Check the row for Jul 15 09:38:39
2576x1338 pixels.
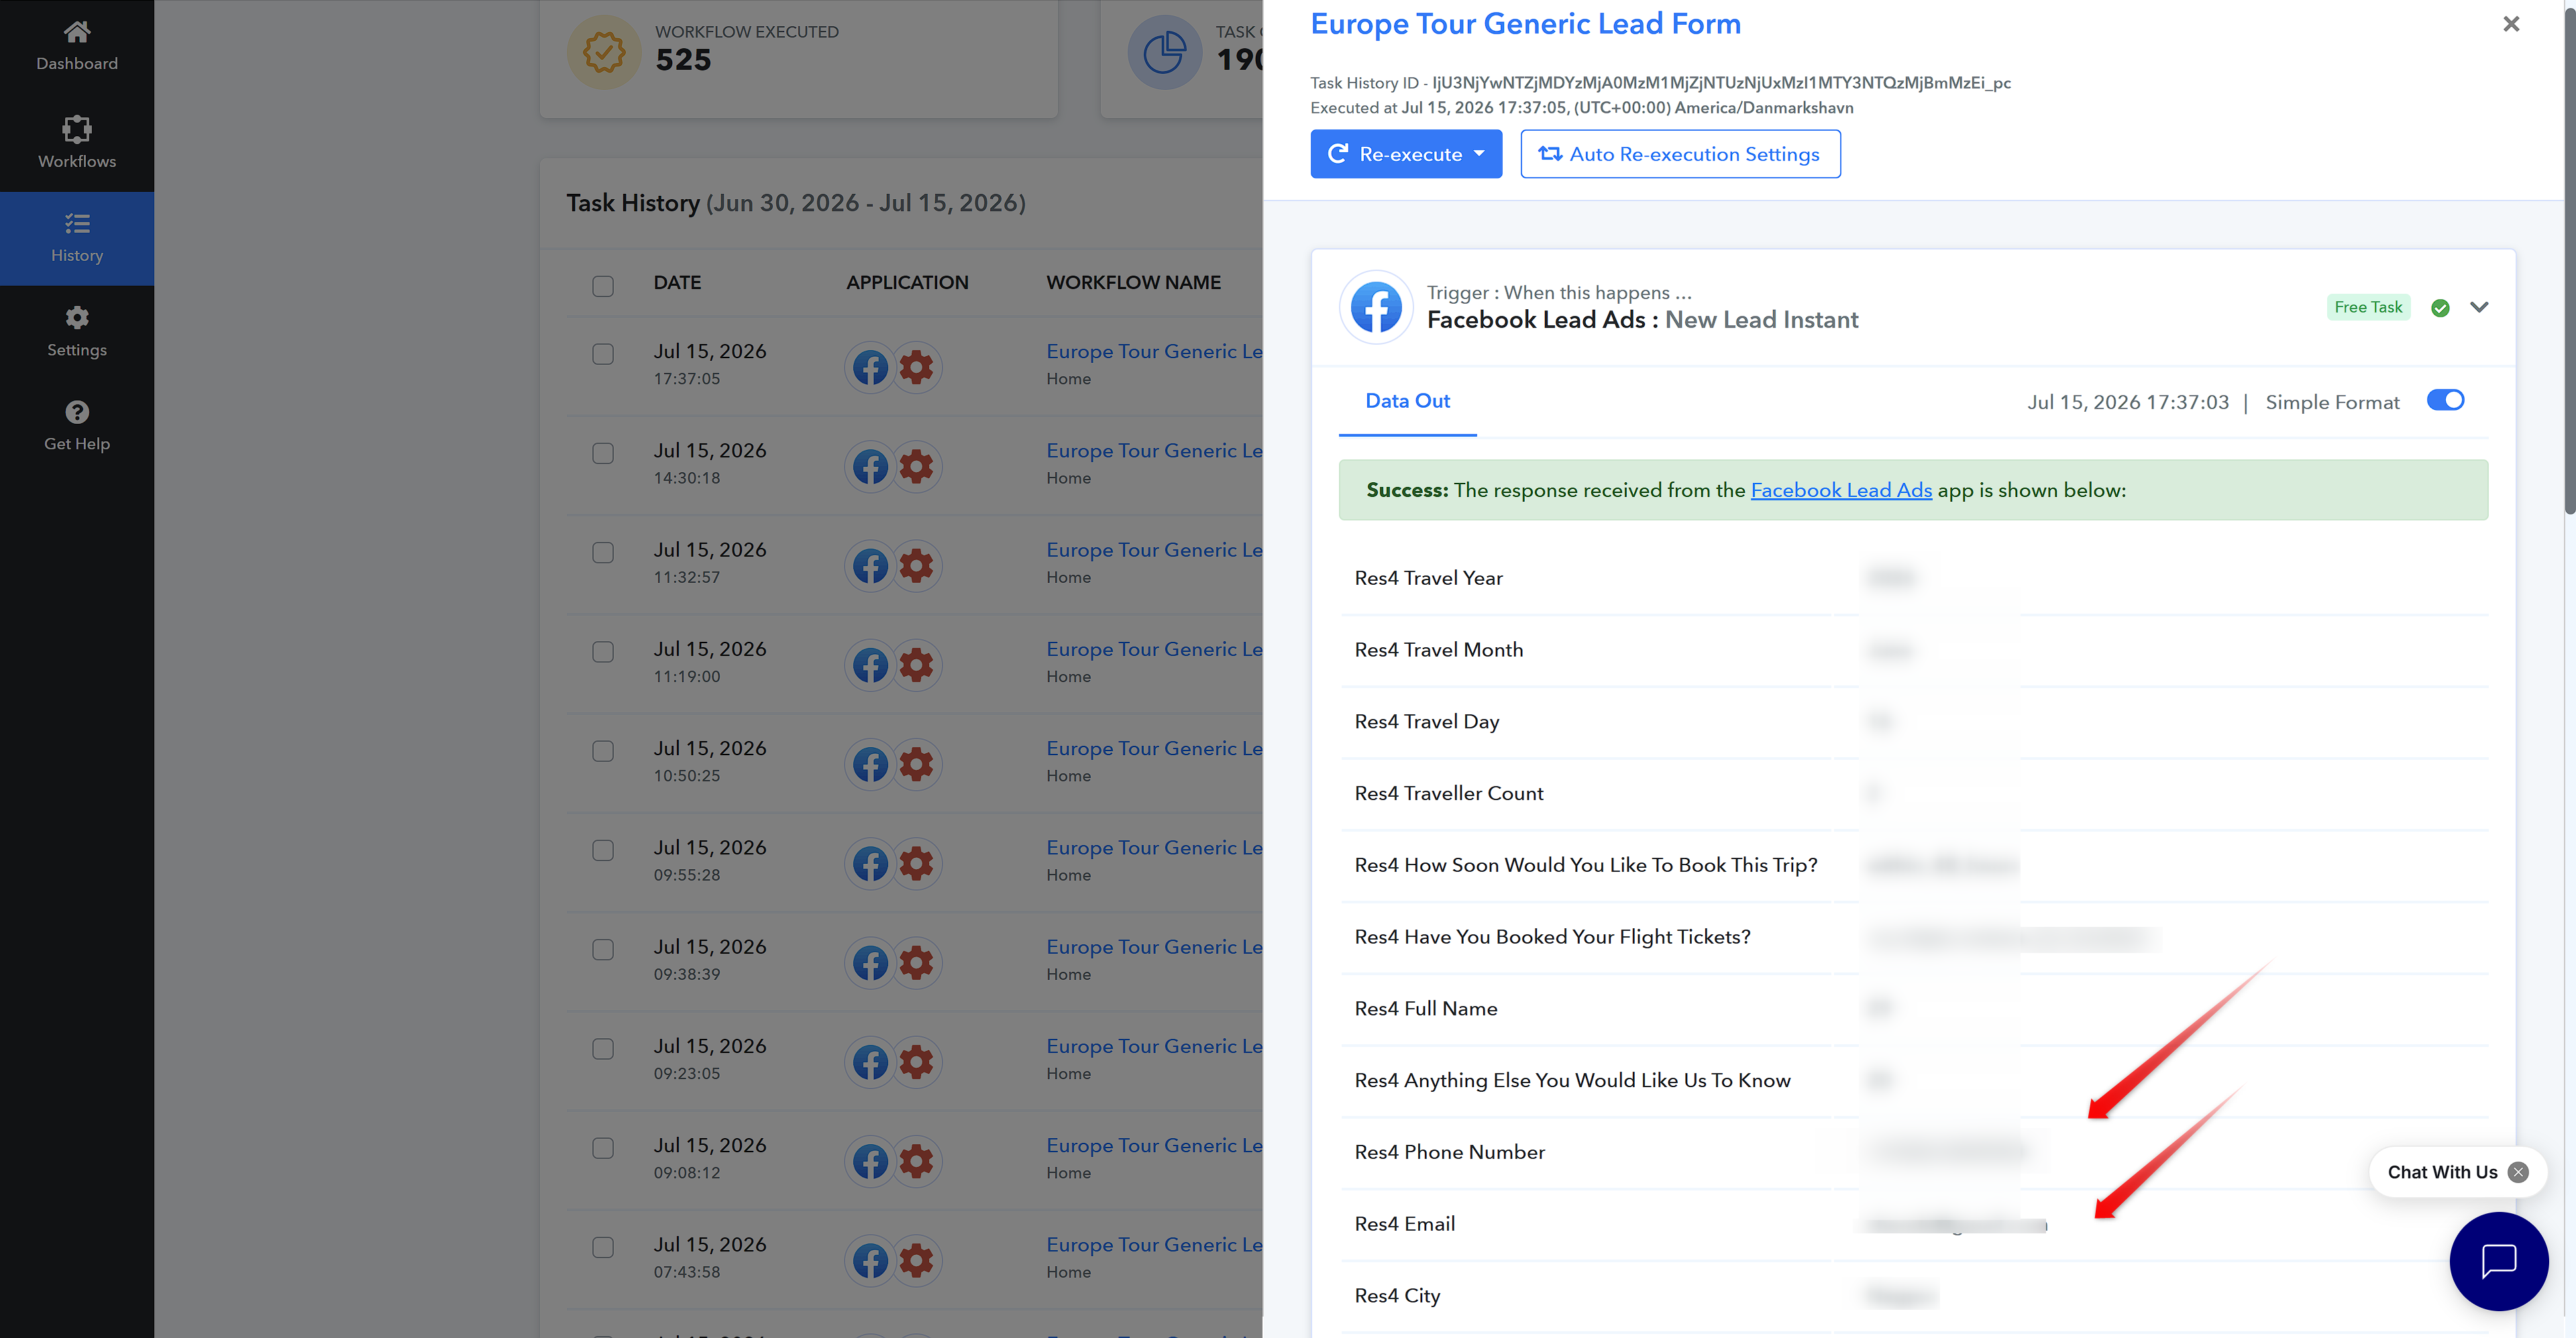[x=603, y=949]
